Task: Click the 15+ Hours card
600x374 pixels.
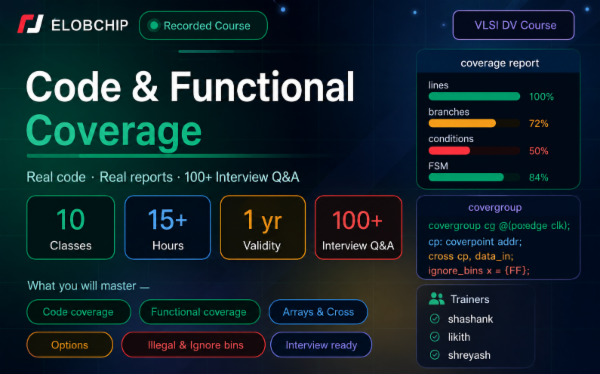Action: 168,228
